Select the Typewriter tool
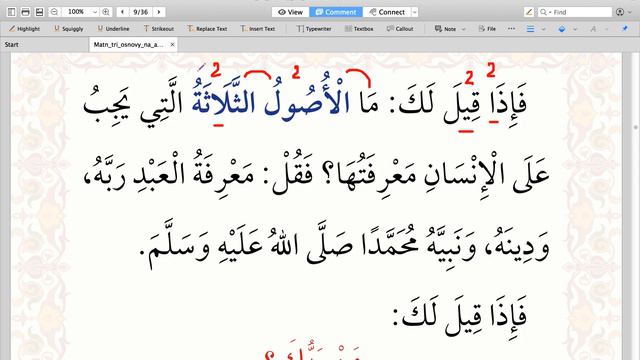Image resolution: width=640 pixels, height=360 pixels. pos(314,29)
